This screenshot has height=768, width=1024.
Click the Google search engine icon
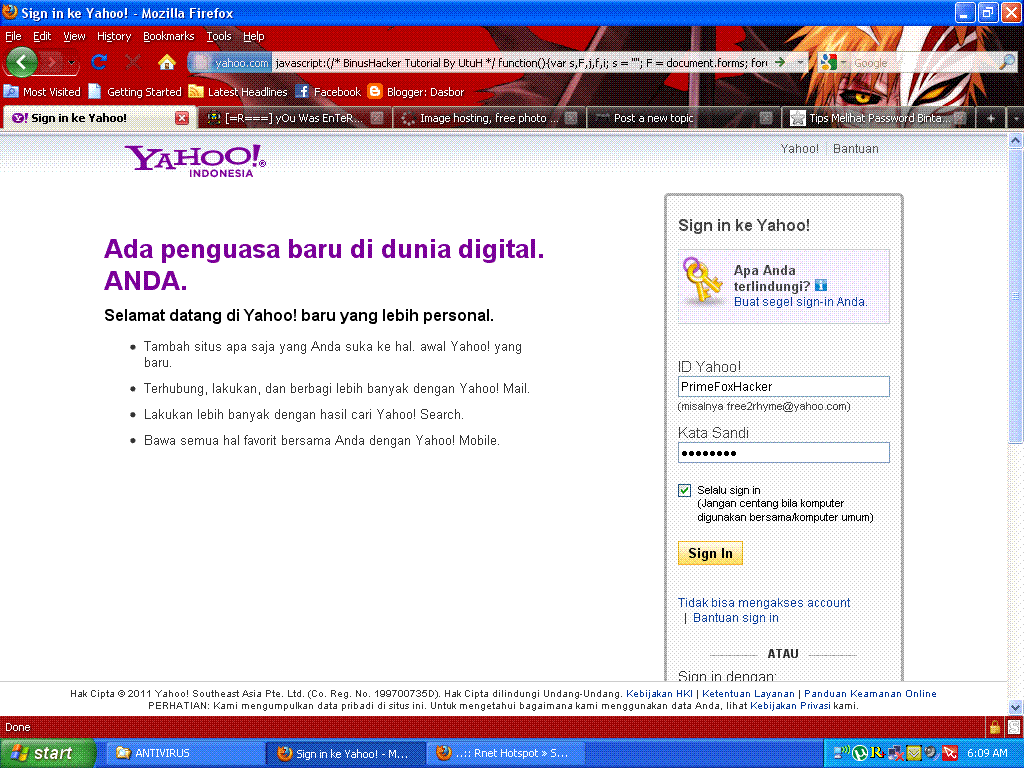point(828,63)
